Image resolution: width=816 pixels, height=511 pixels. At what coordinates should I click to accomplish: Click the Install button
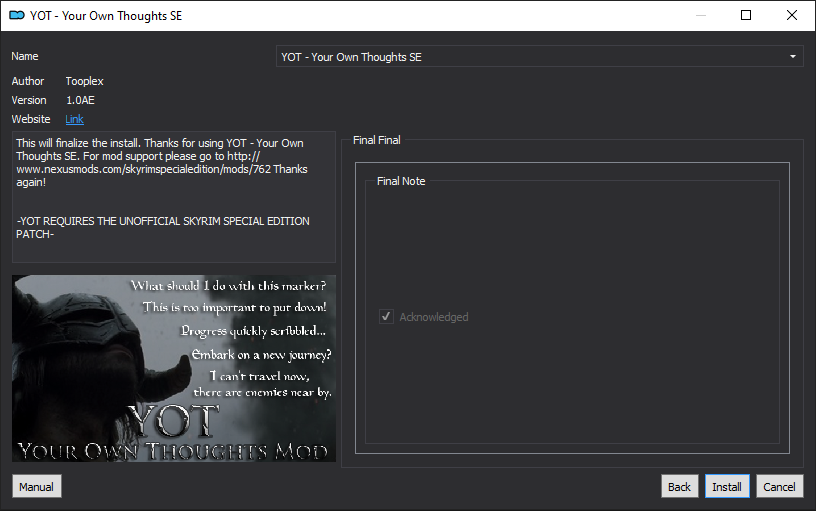(x=727, y=486)
